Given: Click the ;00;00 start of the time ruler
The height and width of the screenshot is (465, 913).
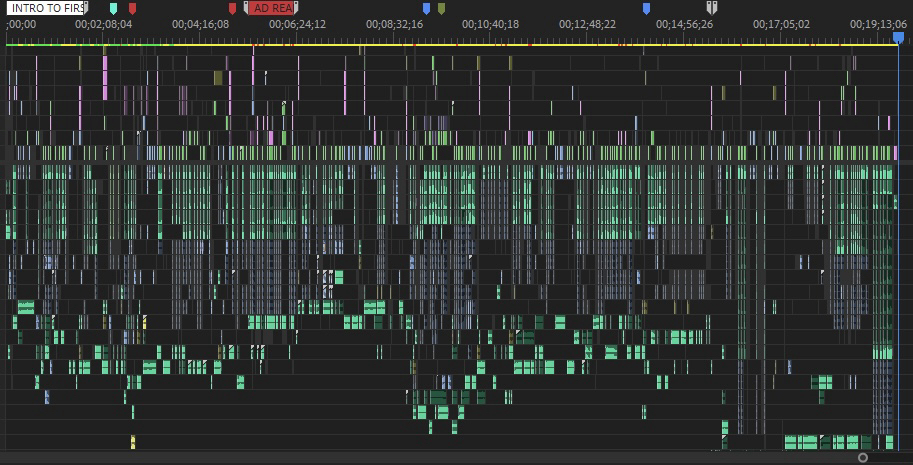Looking at the screenshot, I should click(x=20, y=24).
